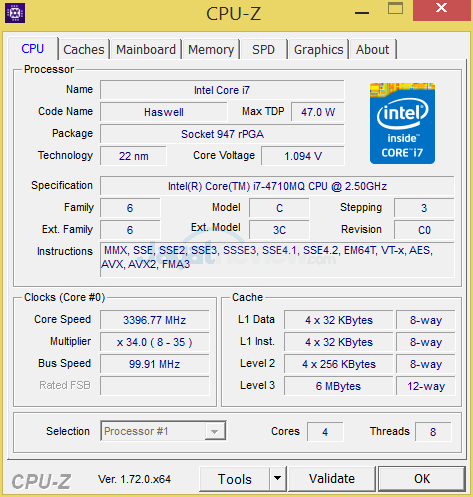Open the About tab

372,50
